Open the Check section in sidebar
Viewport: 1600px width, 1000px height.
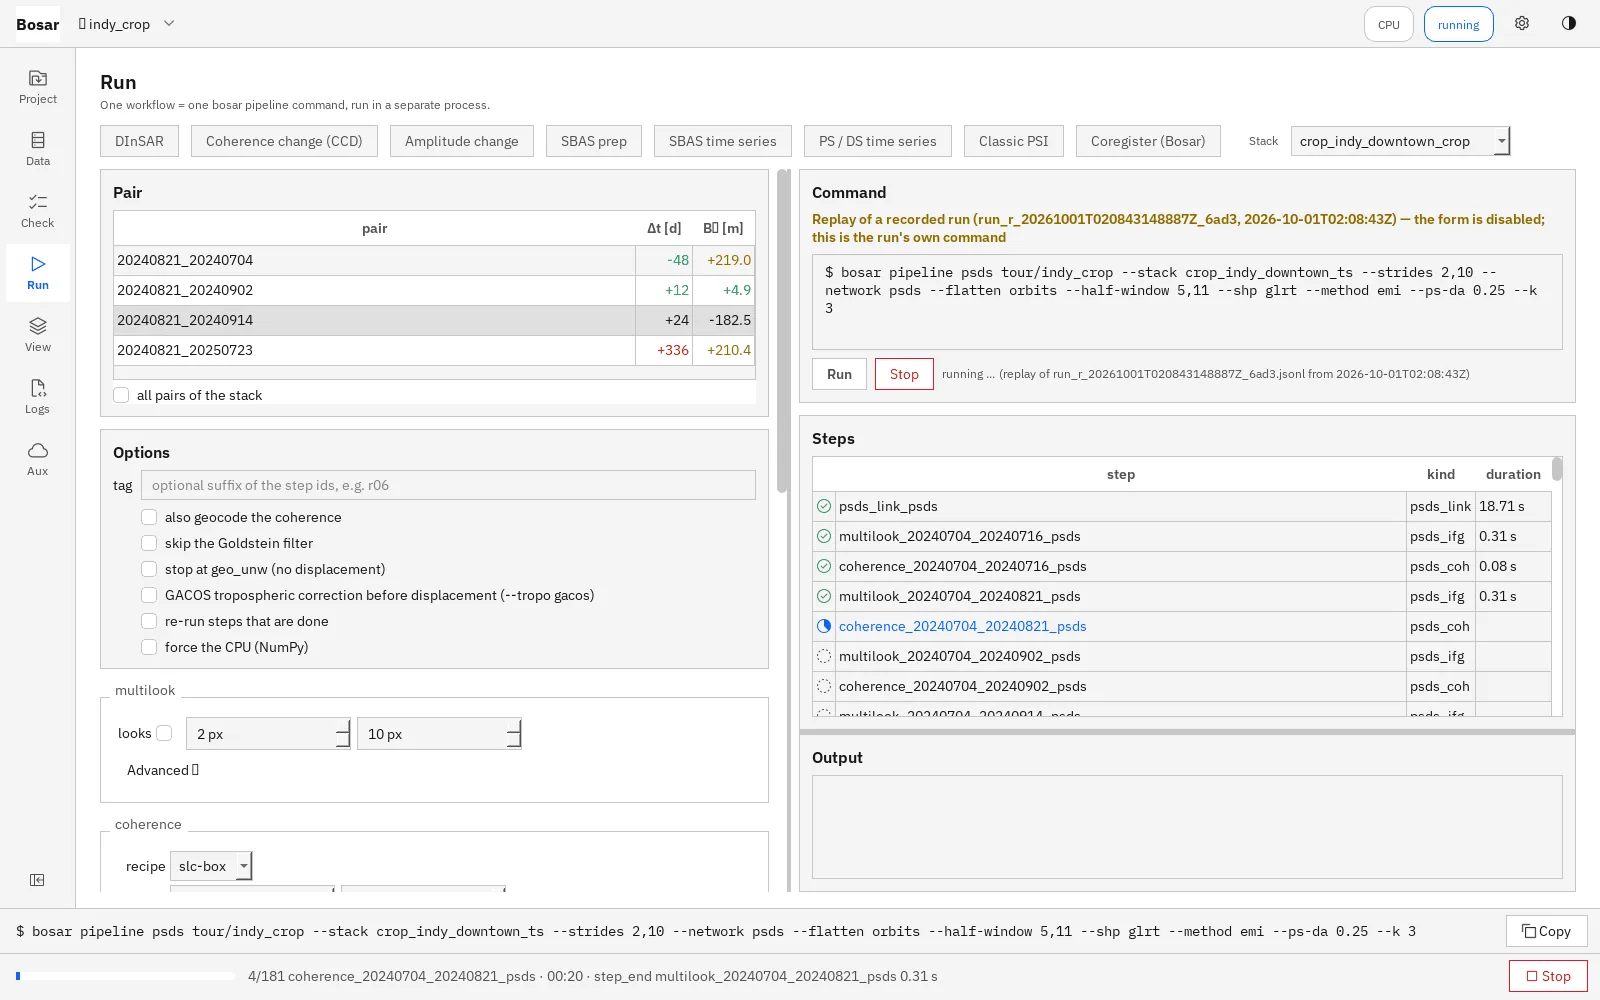point(38,211)
